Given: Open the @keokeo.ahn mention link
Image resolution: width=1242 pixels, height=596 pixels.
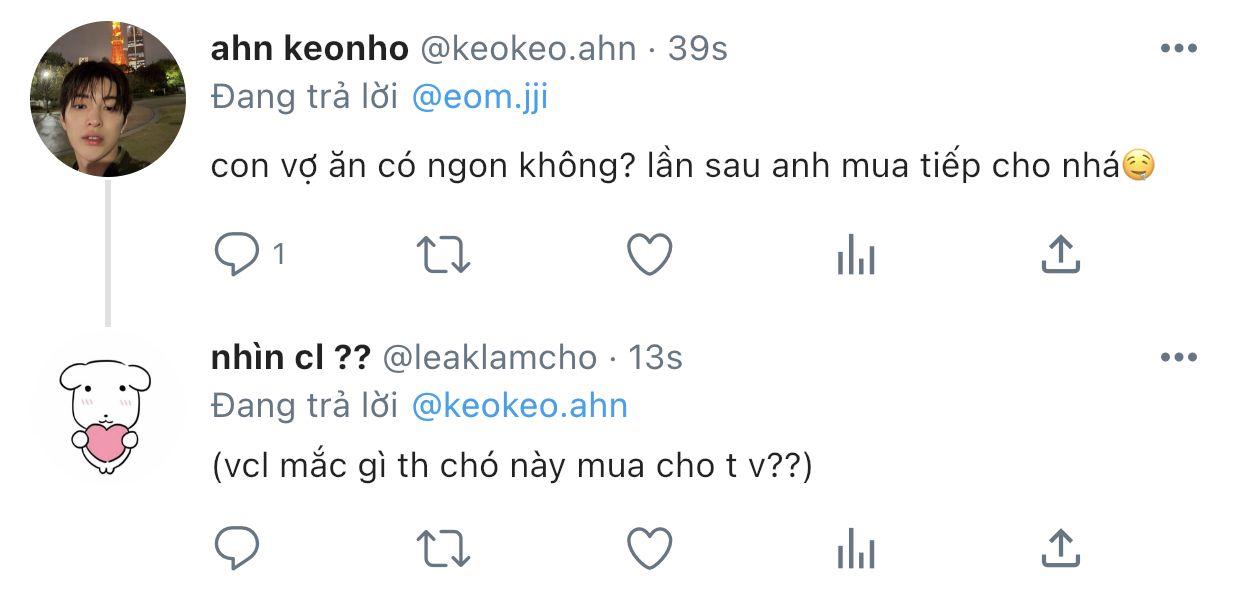Looking at the screenshot, I should click(x=520, y=405).
